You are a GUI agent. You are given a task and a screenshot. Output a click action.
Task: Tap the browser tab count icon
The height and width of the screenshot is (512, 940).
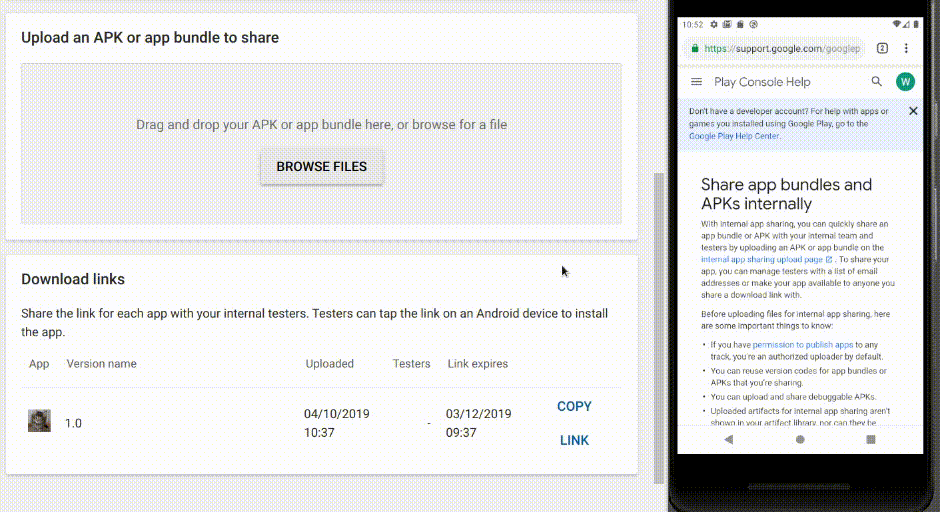click(x=882, y=48)
